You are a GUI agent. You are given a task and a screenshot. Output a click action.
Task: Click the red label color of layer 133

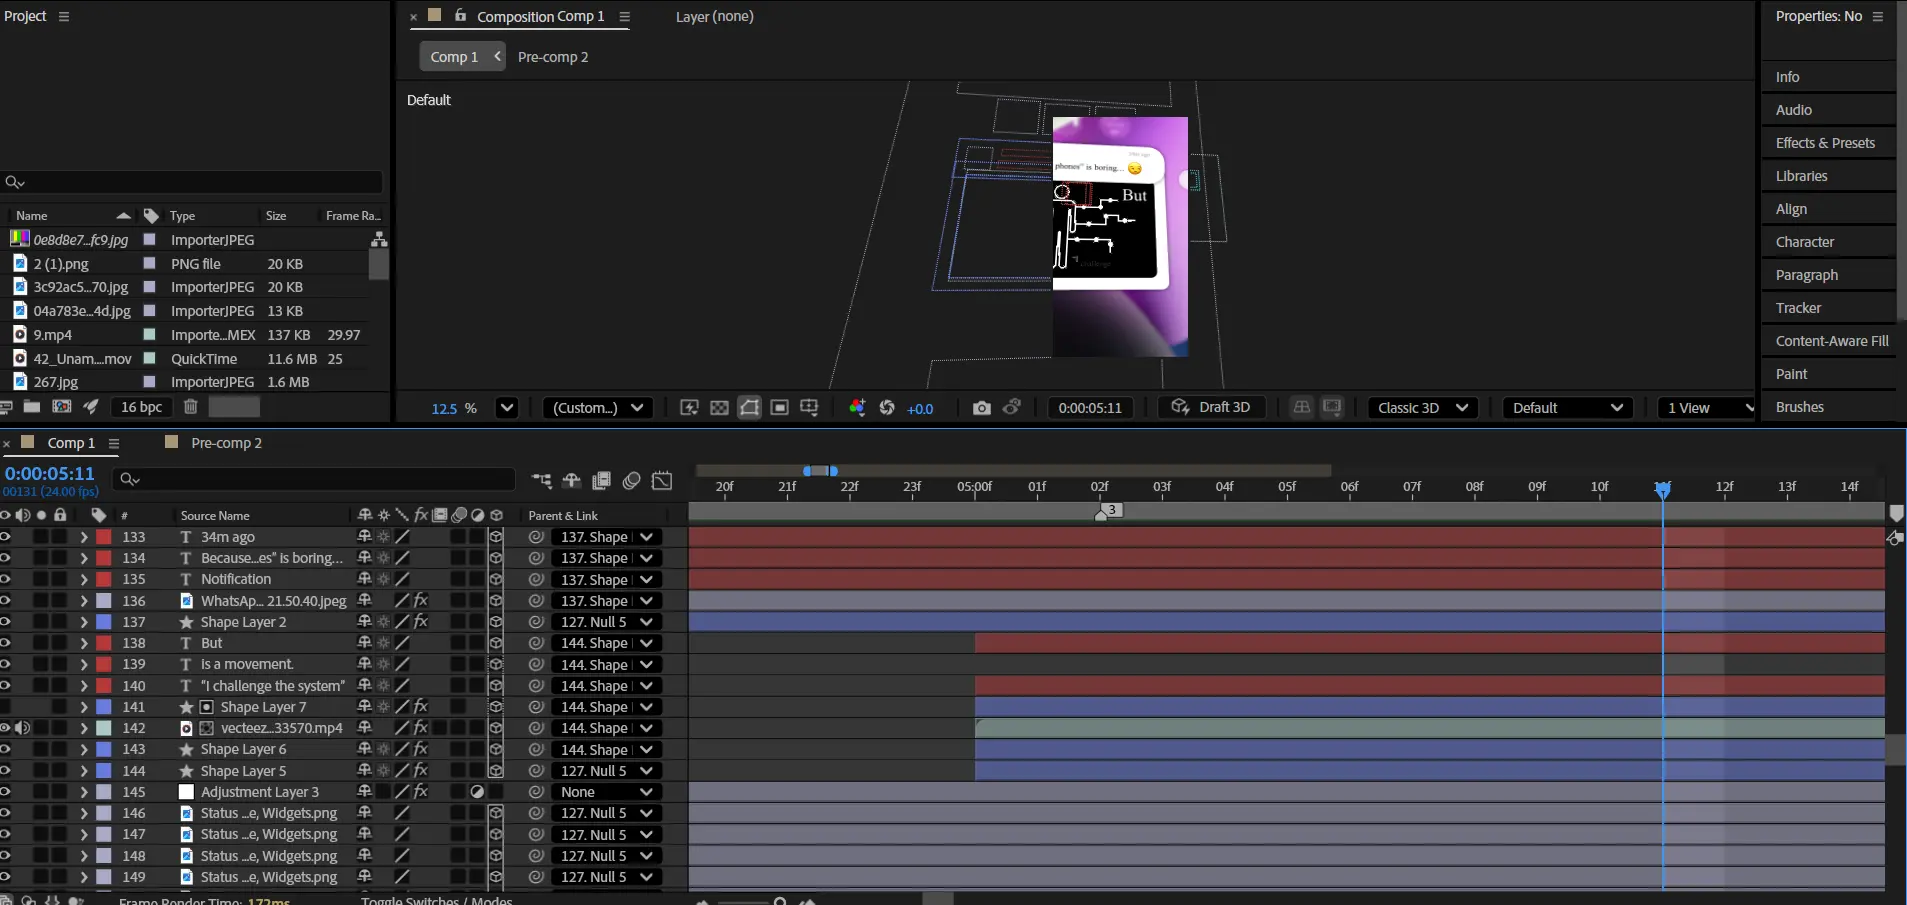[x=104, y=537]
